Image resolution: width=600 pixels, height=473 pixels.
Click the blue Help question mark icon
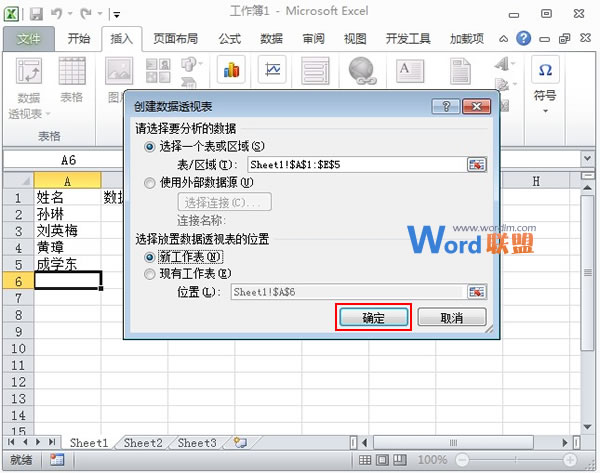click(x=523, y=38)
